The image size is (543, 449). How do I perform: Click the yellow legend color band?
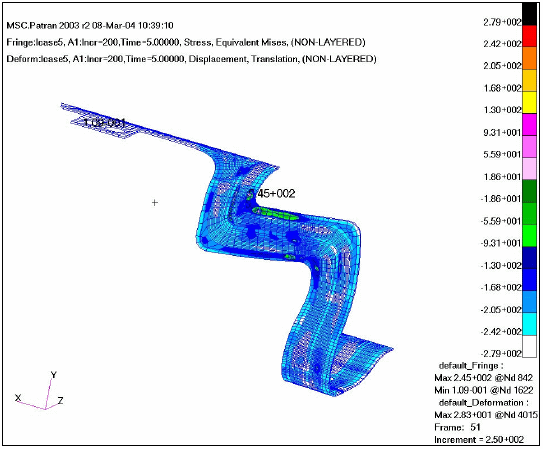(x=529, y=102)
